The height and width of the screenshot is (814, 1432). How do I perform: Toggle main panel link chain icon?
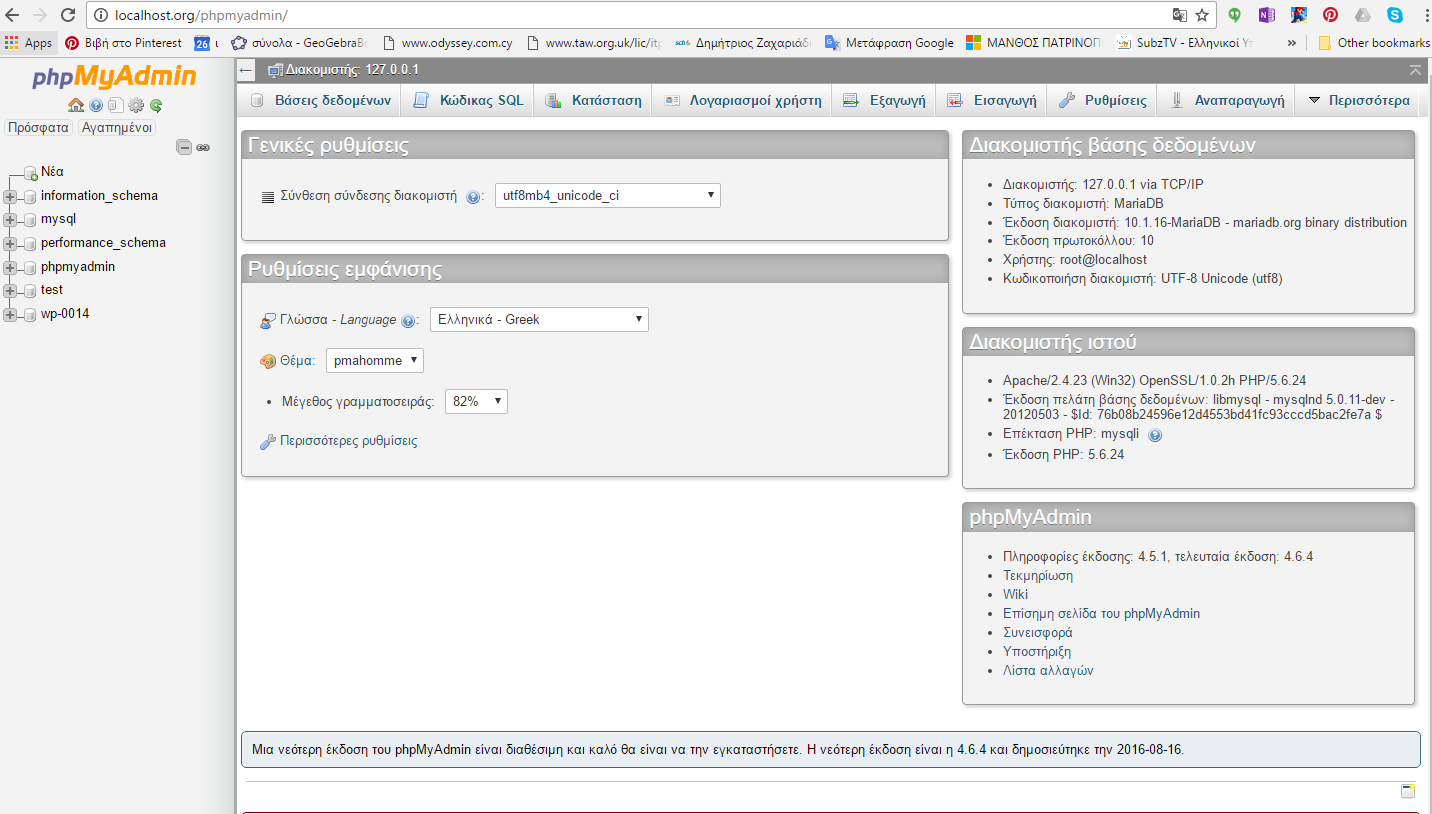coord(203,147)
